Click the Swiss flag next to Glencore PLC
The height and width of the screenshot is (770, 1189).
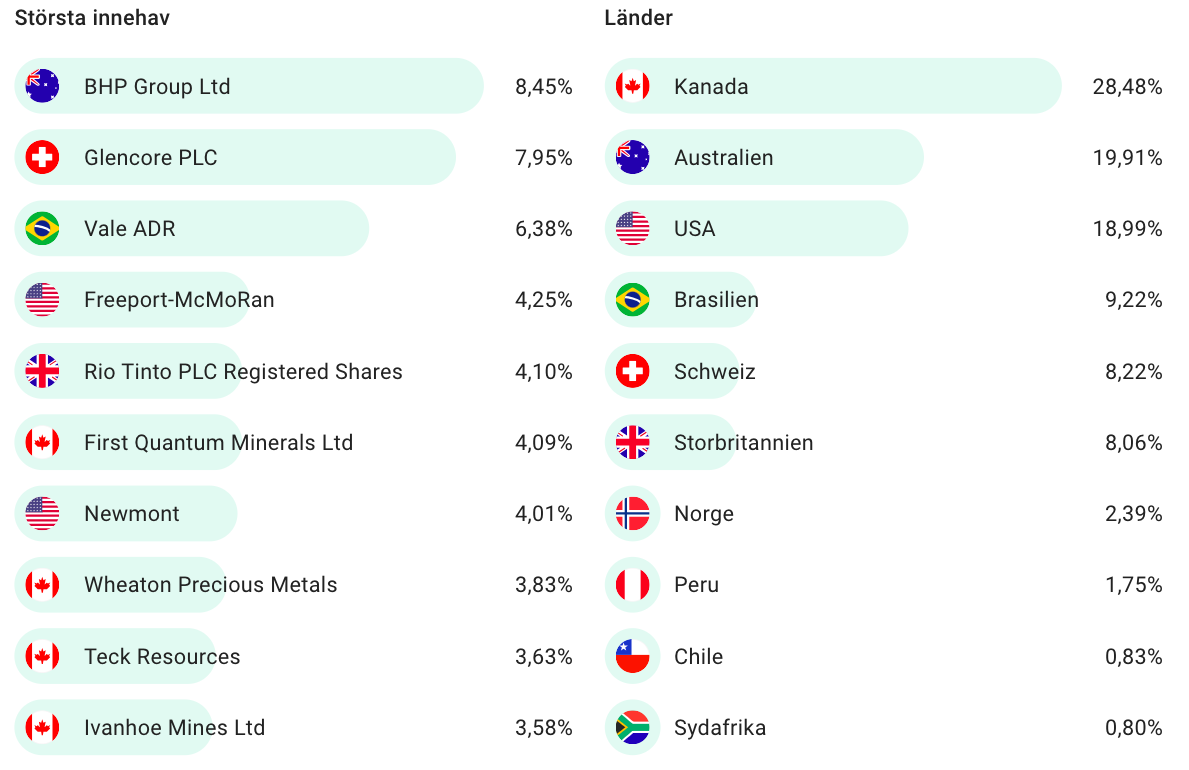(42, 157)
